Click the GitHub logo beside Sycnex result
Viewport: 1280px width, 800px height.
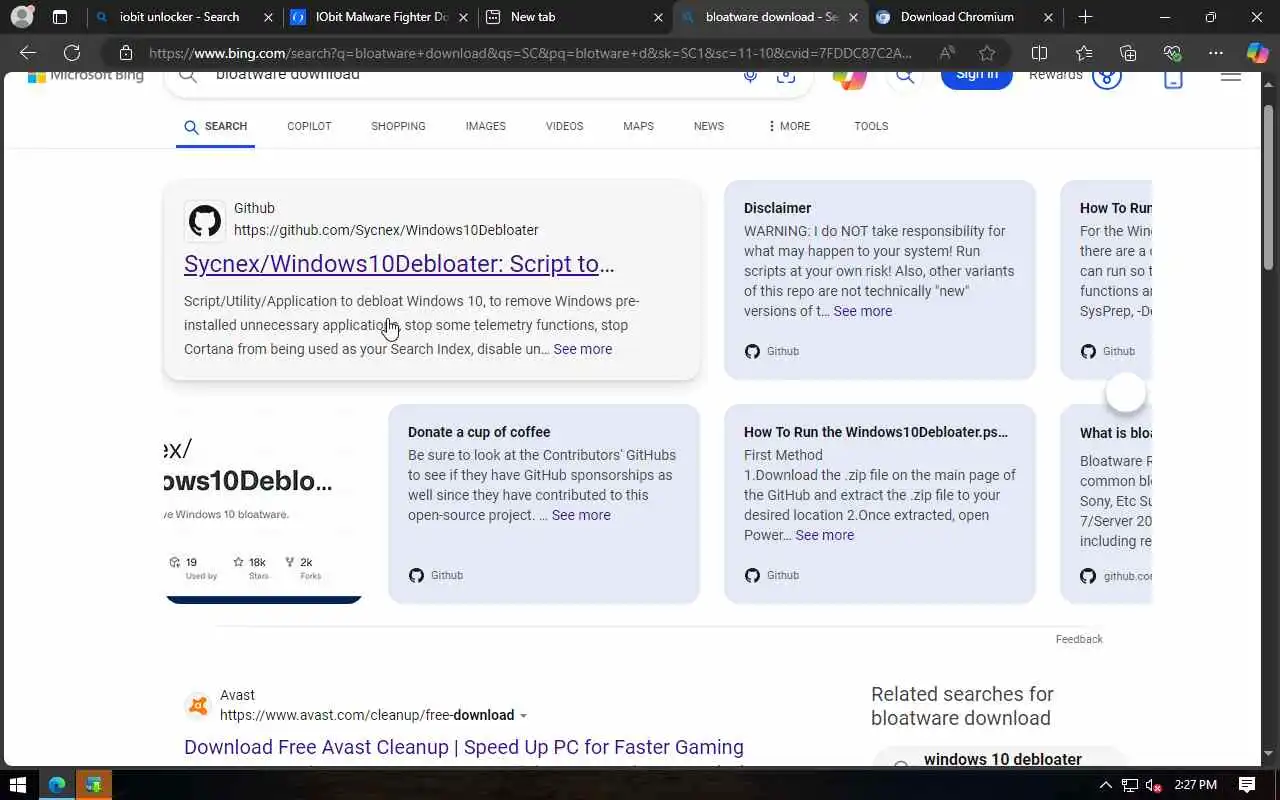205,221
